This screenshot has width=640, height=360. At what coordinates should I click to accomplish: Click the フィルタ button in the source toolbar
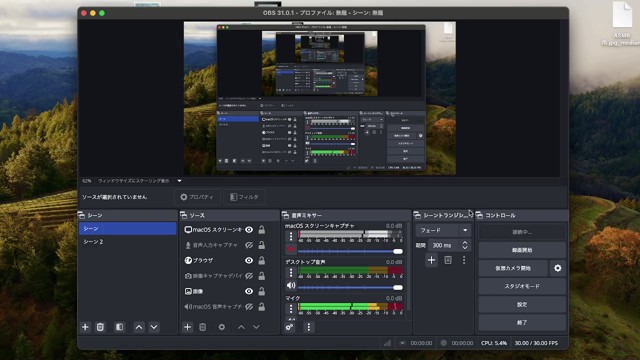point(244,197)
